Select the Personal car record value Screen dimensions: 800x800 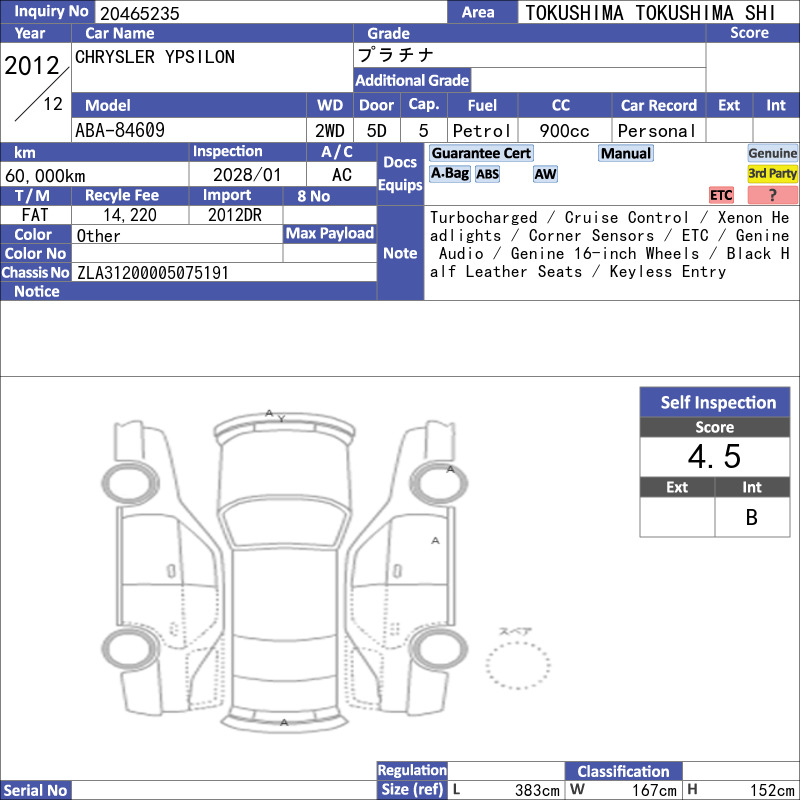[657, 131]
